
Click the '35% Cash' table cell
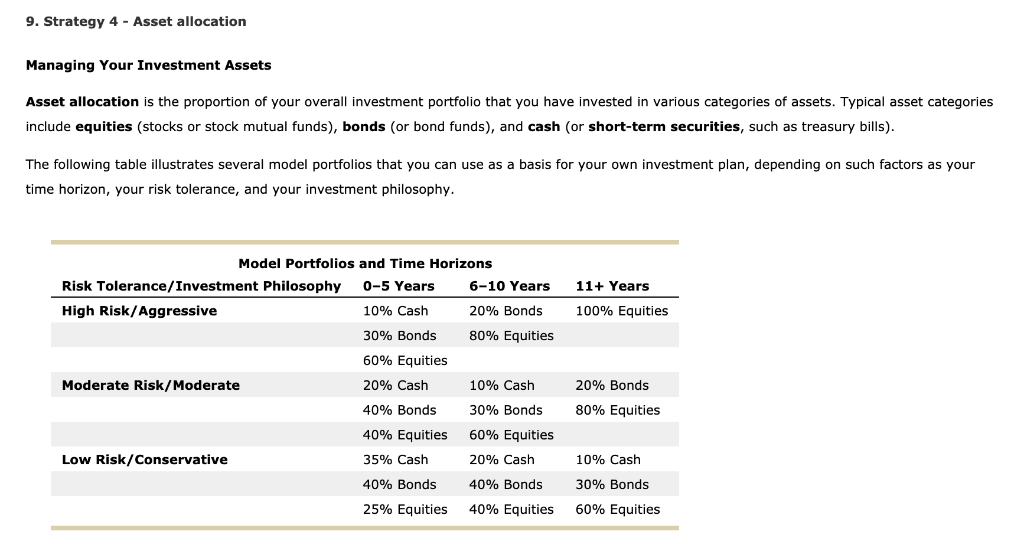[396, 460]
